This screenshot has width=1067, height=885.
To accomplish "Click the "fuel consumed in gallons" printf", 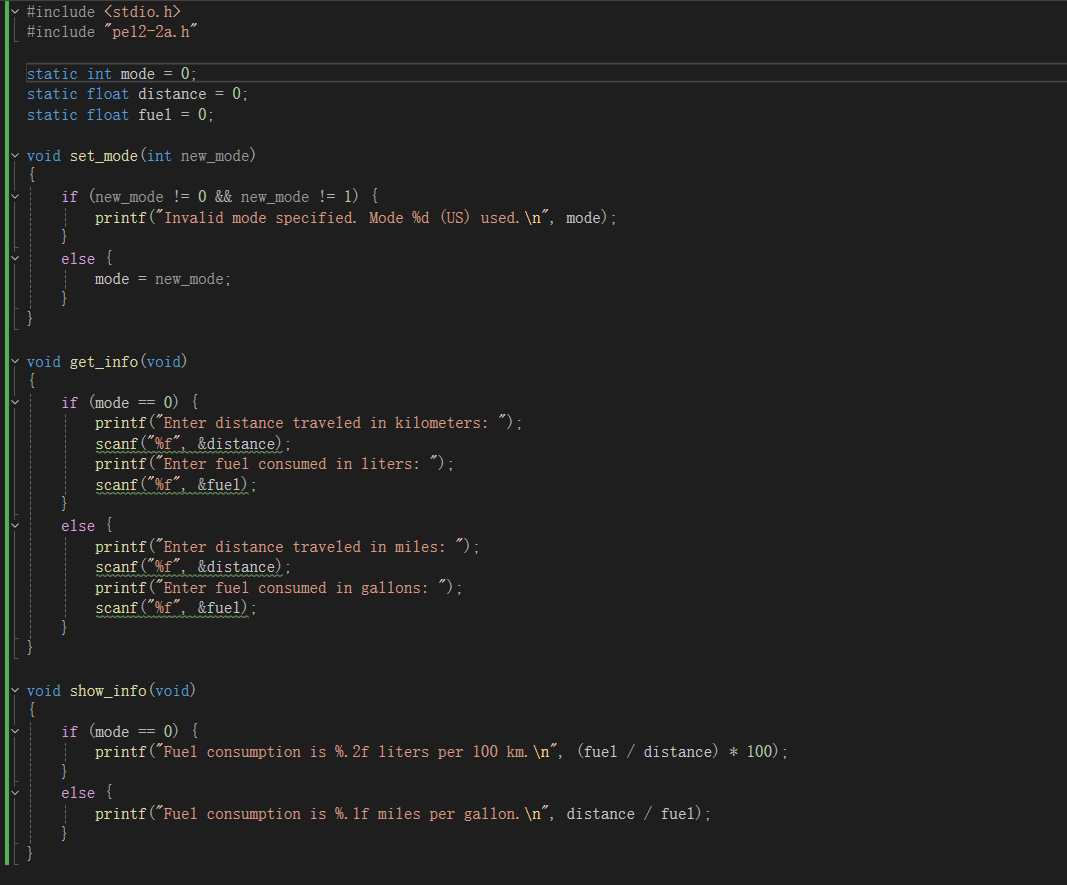I will pos(278,588).
